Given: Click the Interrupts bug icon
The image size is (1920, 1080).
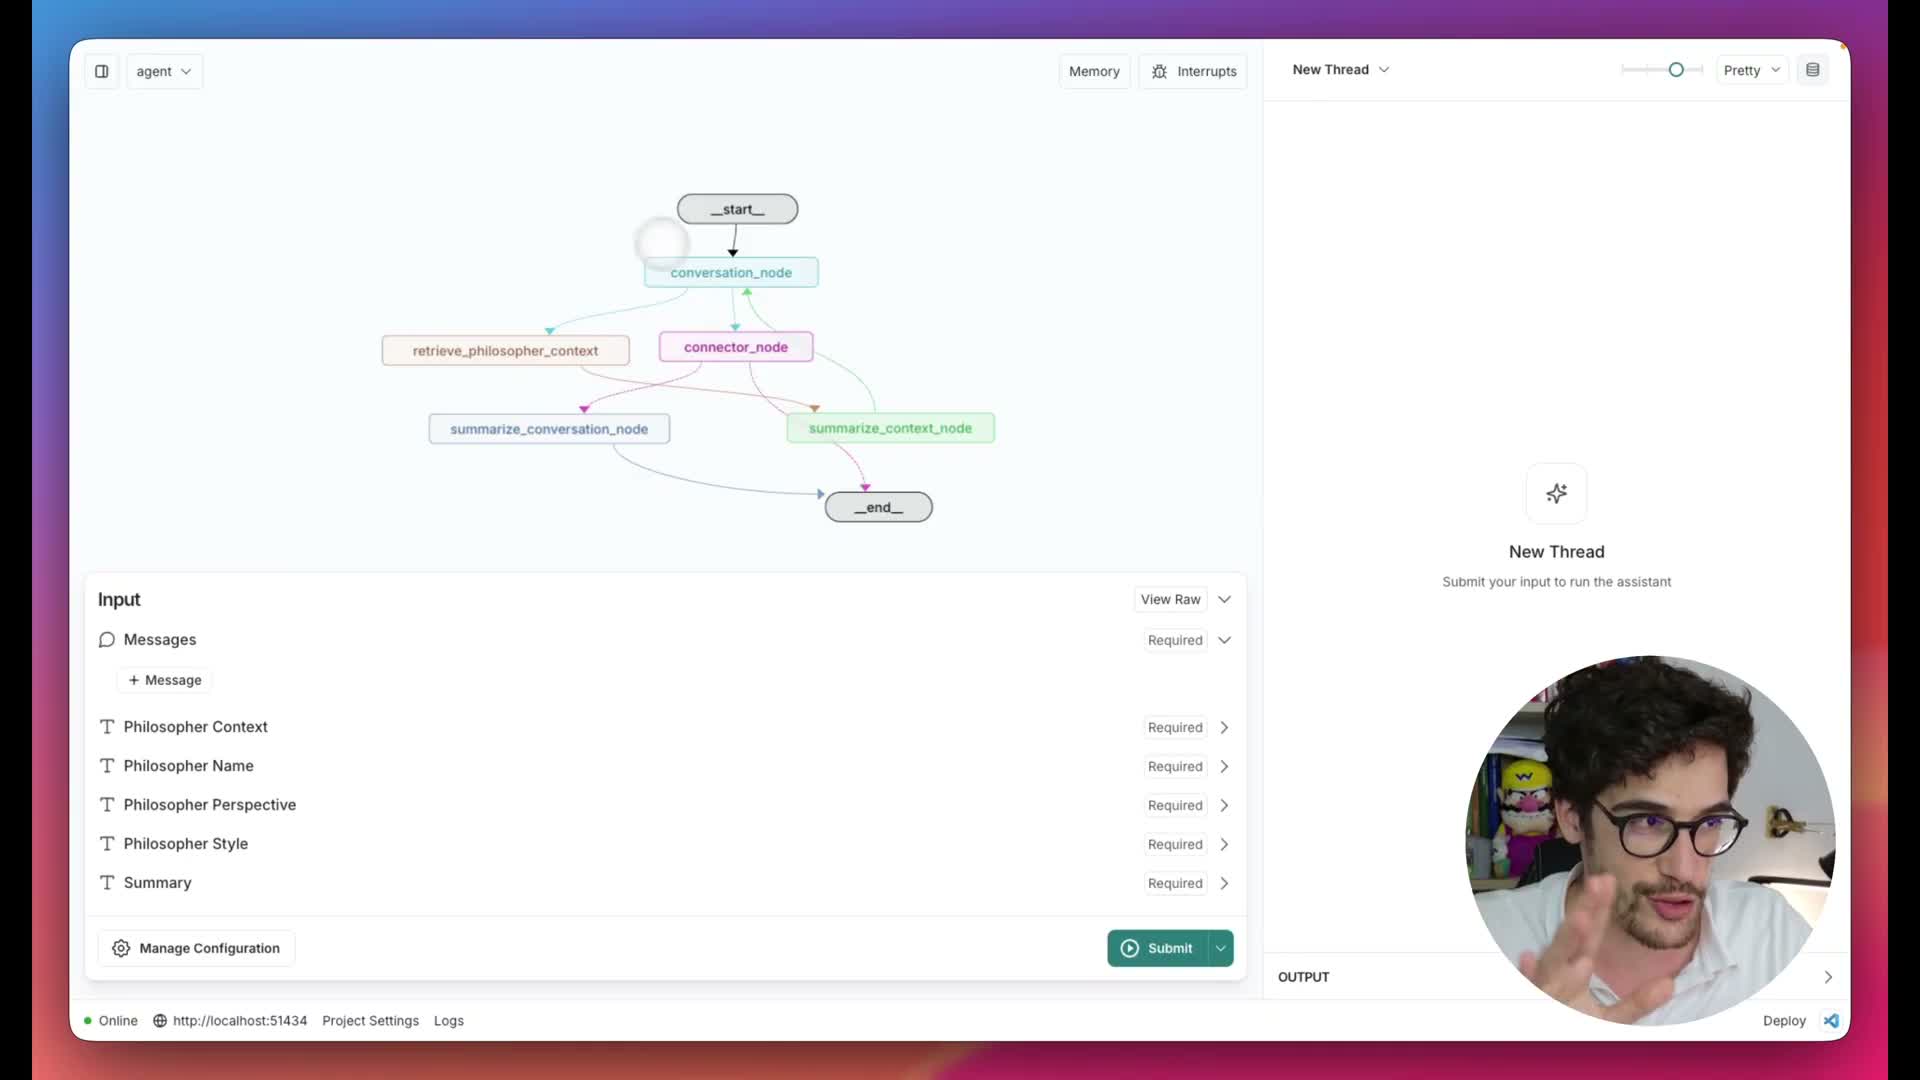Looking at the screenshot, I should tap(1159, 71).
